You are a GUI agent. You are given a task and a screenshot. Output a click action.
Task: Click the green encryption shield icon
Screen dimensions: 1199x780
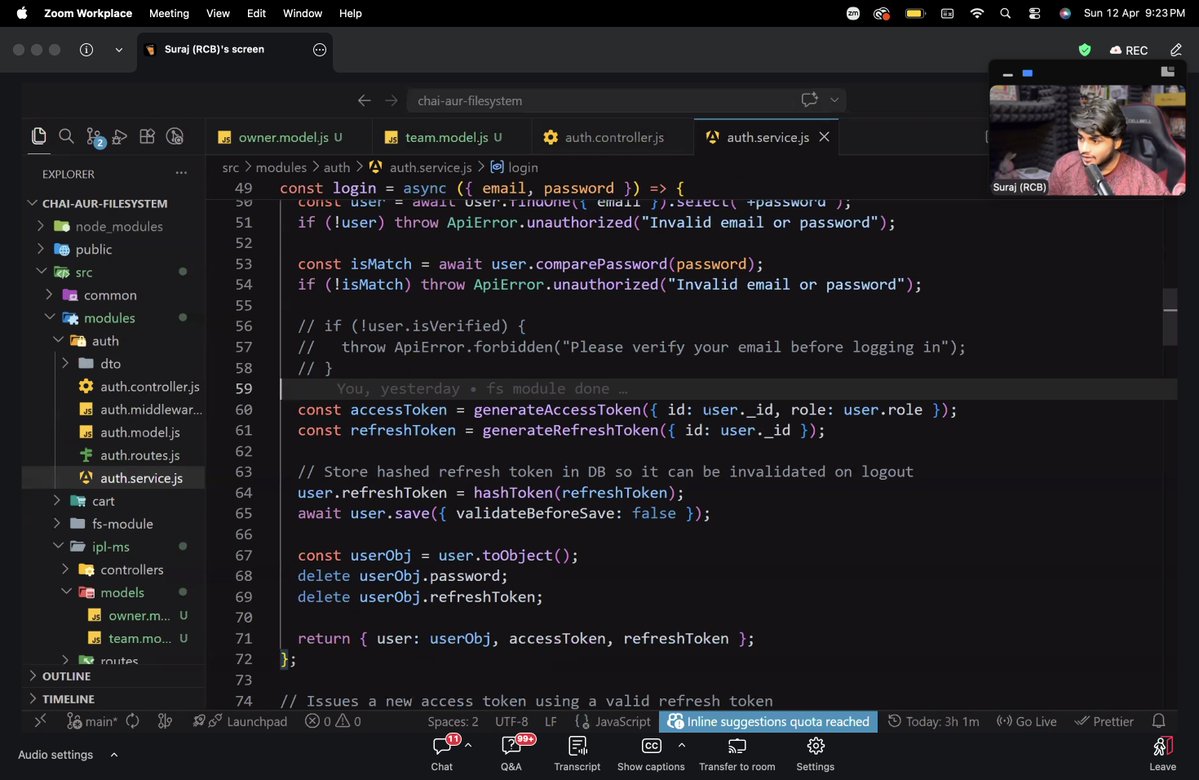coord(1084,50)
